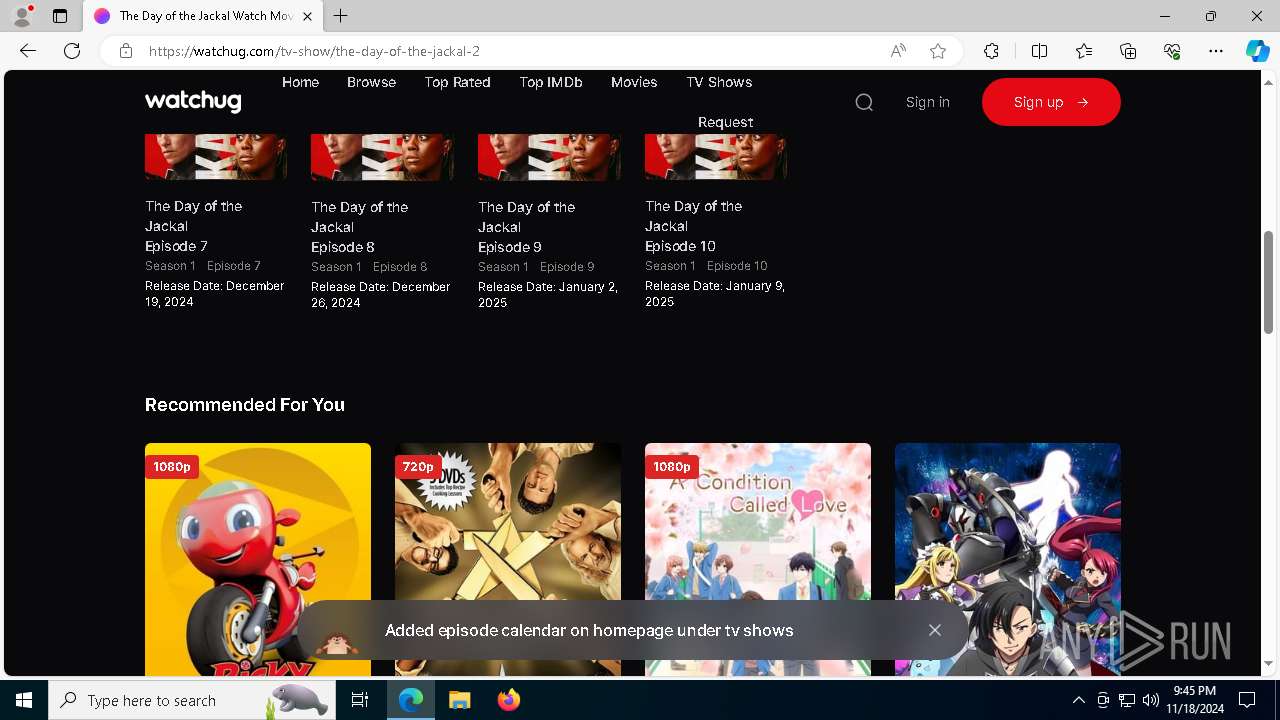Dismiss the episode calendar notification
This screenshot has width=1280, height=720.
934,630
